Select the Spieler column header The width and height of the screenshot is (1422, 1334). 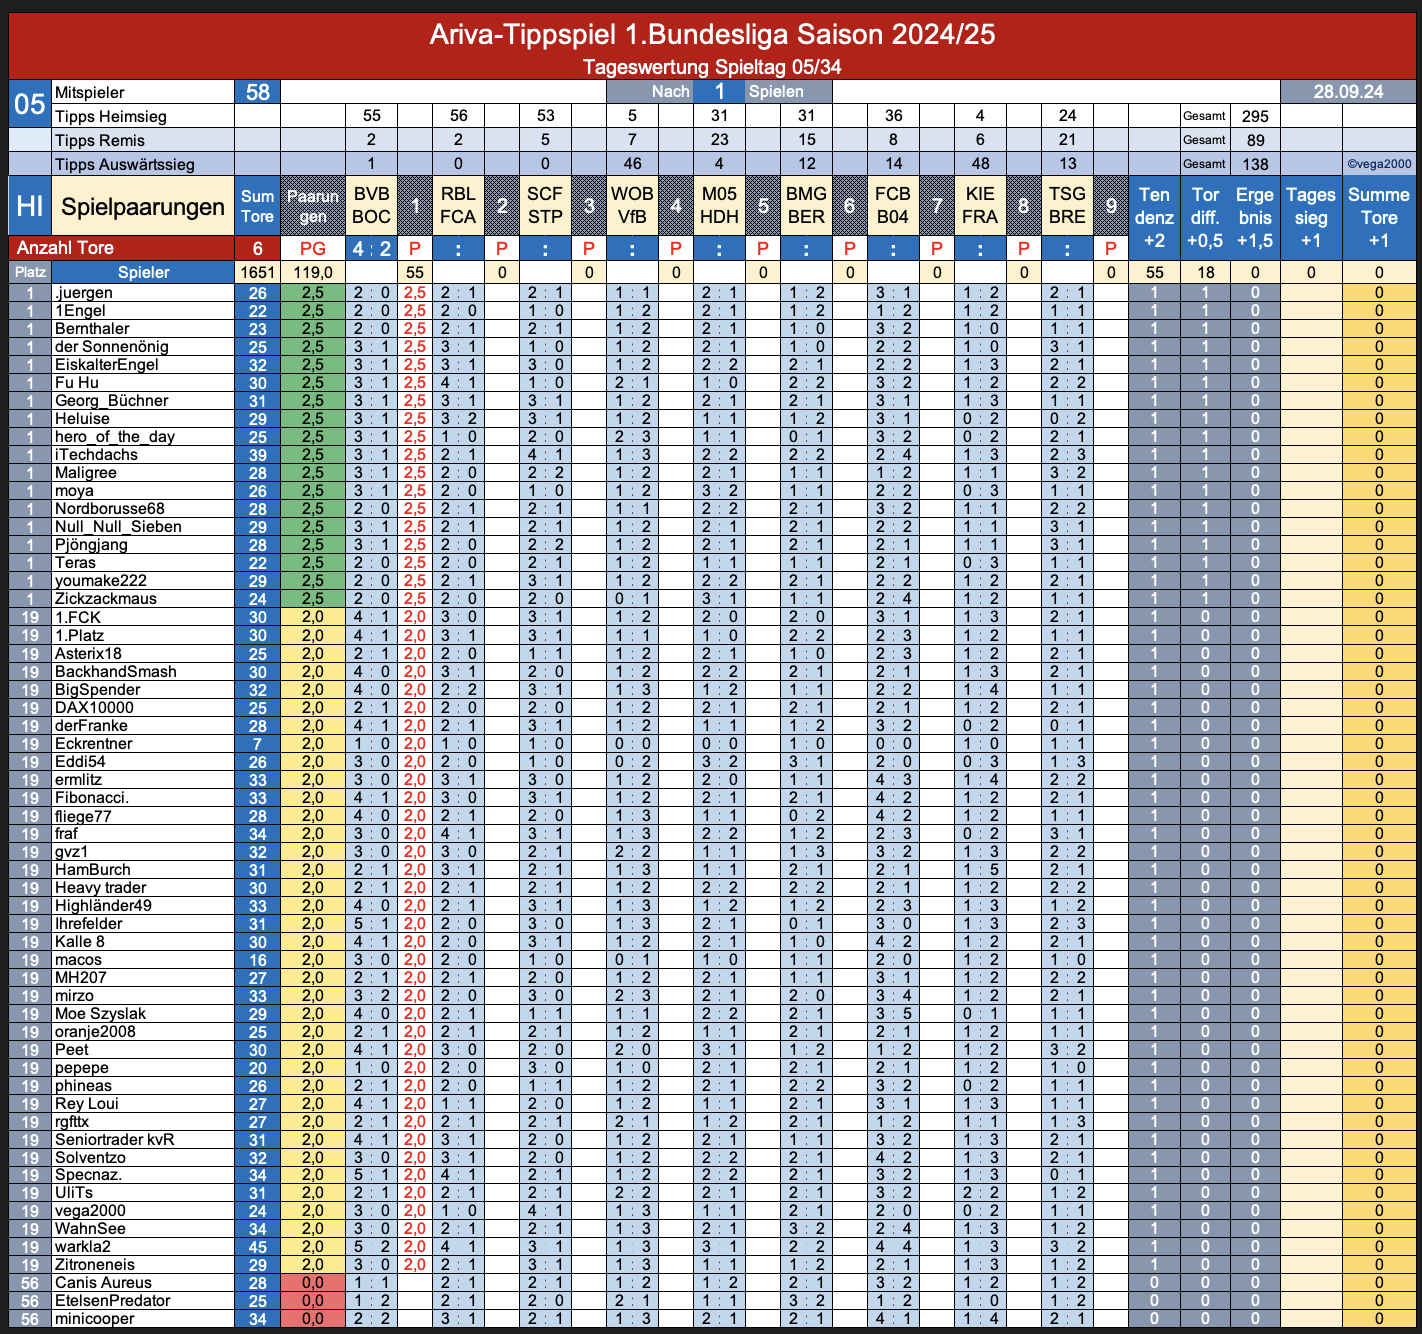click(x=143, y=272)
